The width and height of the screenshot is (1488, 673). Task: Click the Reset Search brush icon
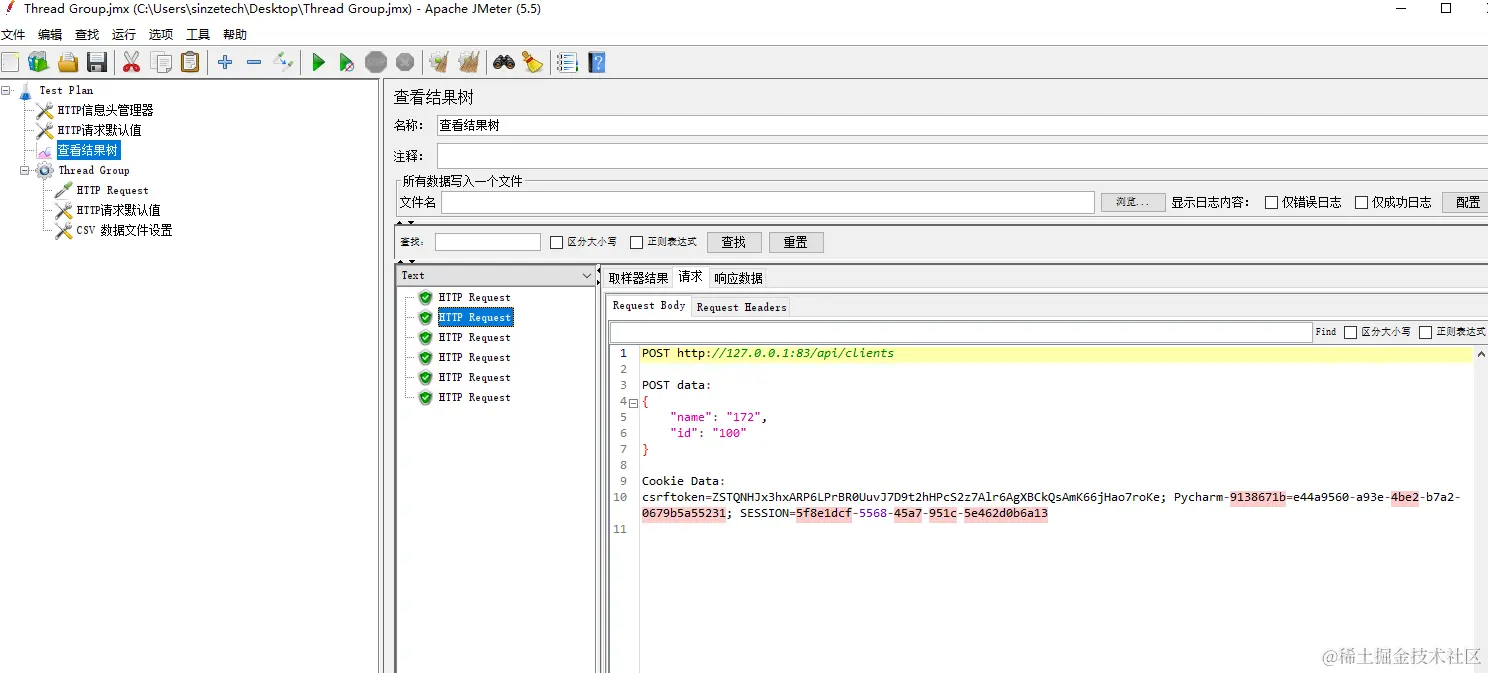coord(533,63)
